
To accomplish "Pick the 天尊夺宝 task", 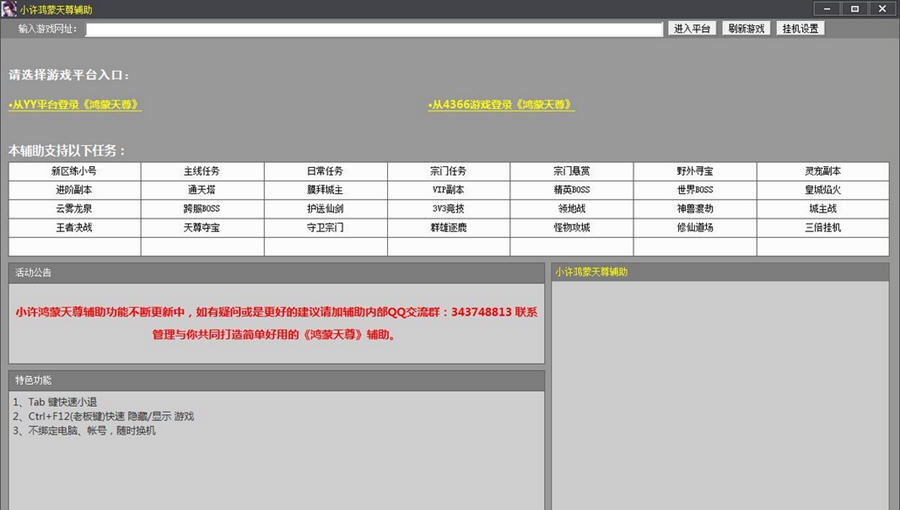I will pos(202,228).
